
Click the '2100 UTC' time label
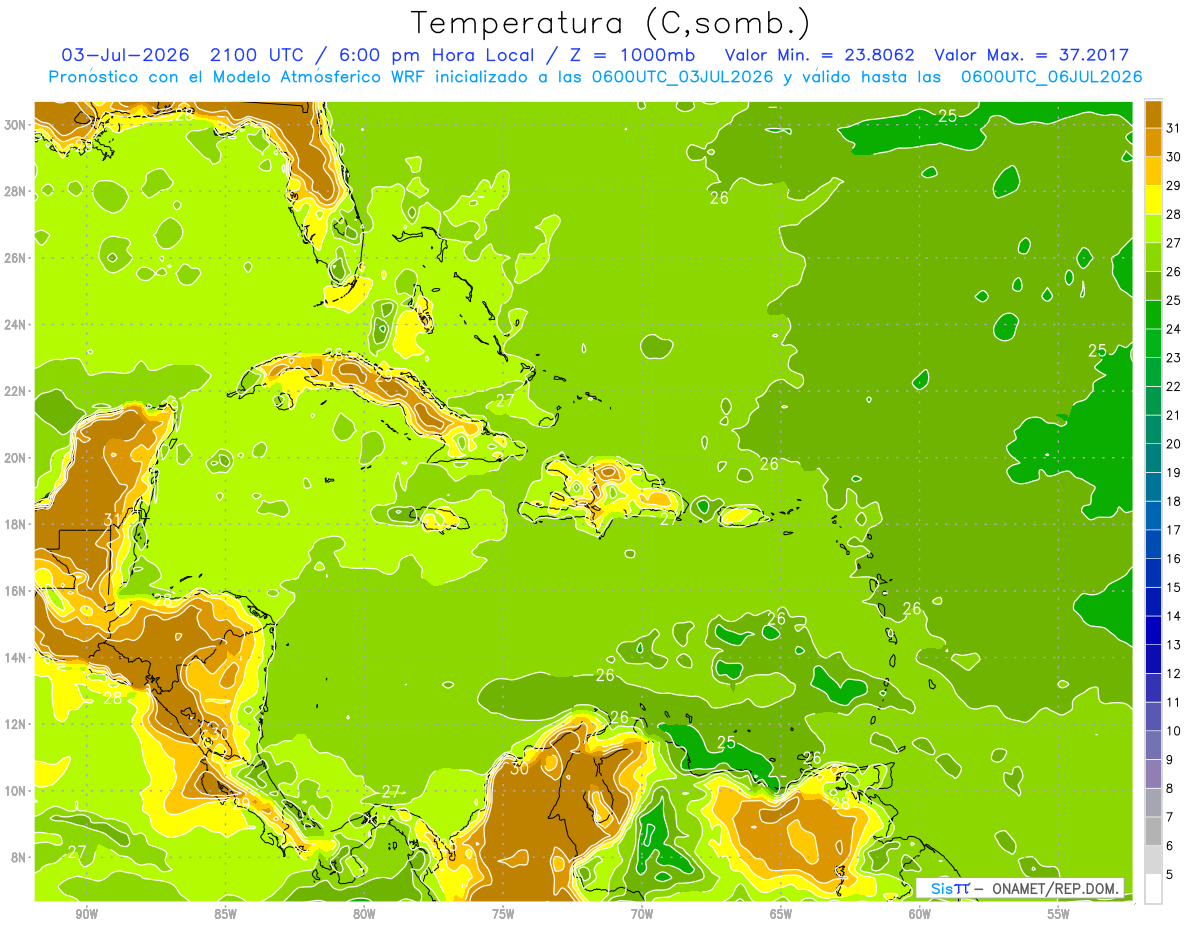pyautogui.click(x=259, y=55)
